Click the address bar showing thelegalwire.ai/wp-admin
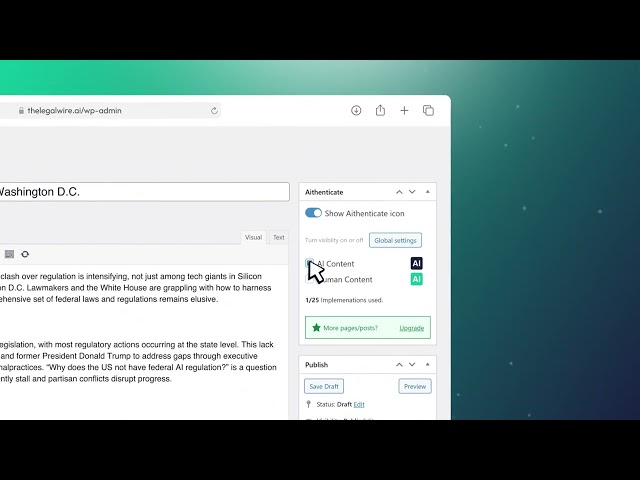The image size is (640, 480). click(110, 111)
